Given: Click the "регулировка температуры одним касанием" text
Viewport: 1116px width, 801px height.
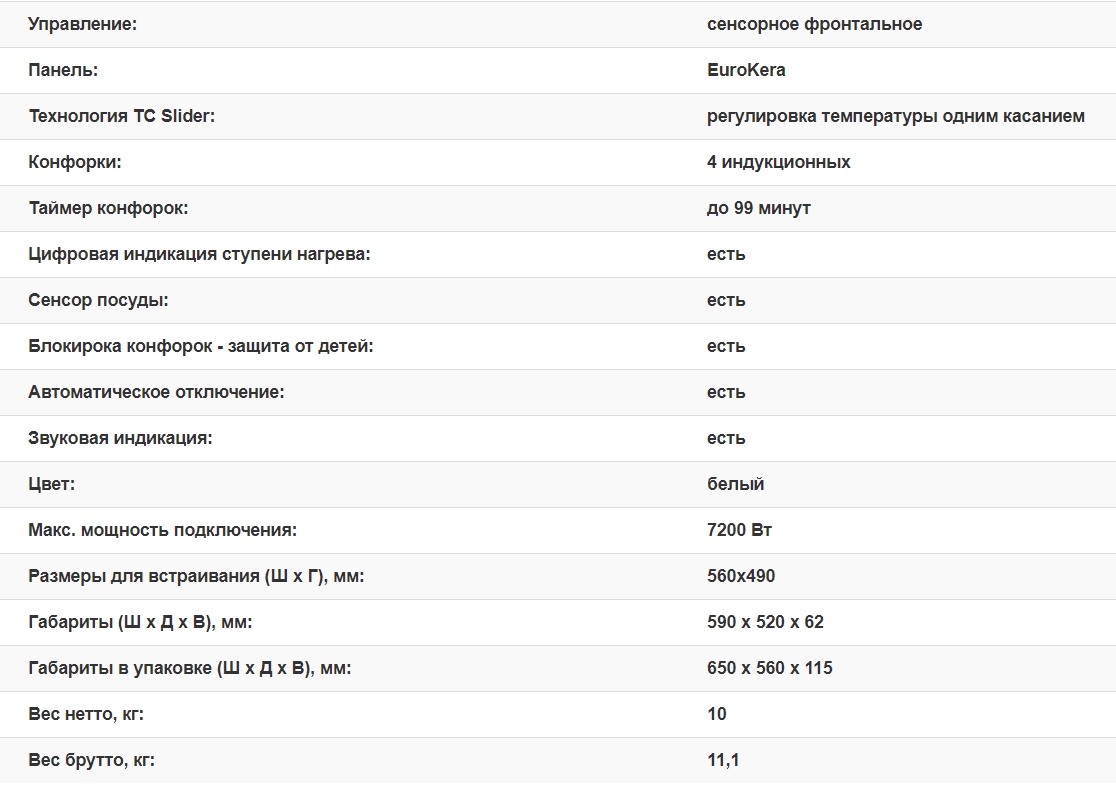Looking at the screenshot, I should 895,116.
